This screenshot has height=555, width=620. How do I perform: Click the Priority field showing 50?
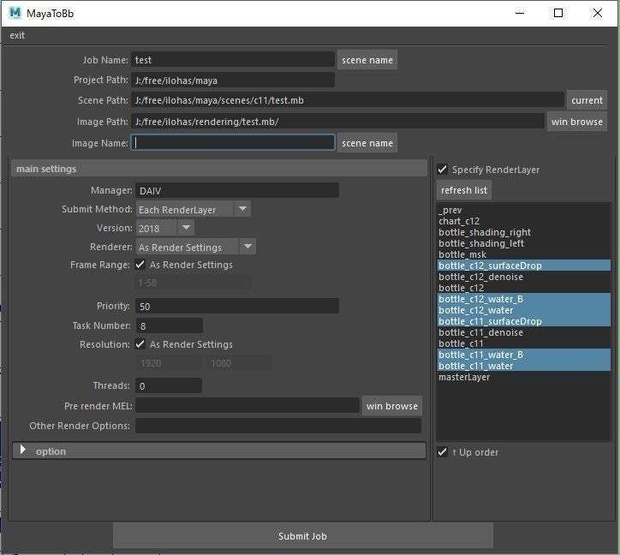pos(236,306)
